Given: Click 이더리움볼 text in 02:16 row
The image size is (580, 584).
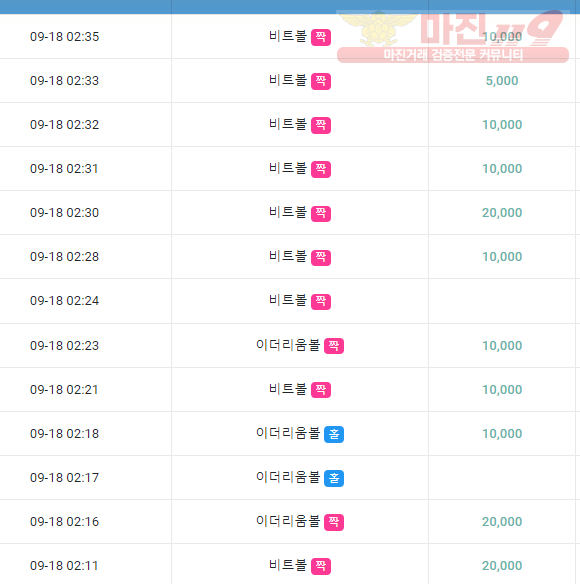Looking at the screenshot, I should tap(288, 521).
